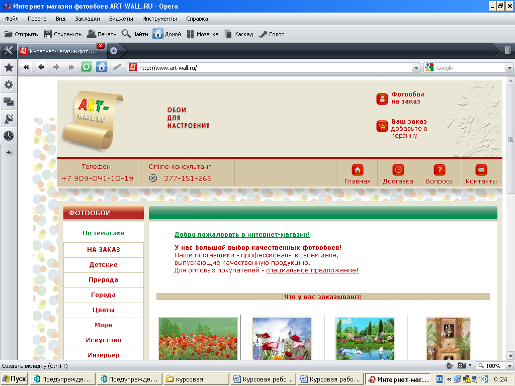Click the Контакты envelope icon
The height and width of the screenshot is (386, 515).
[x=481, y=170]
